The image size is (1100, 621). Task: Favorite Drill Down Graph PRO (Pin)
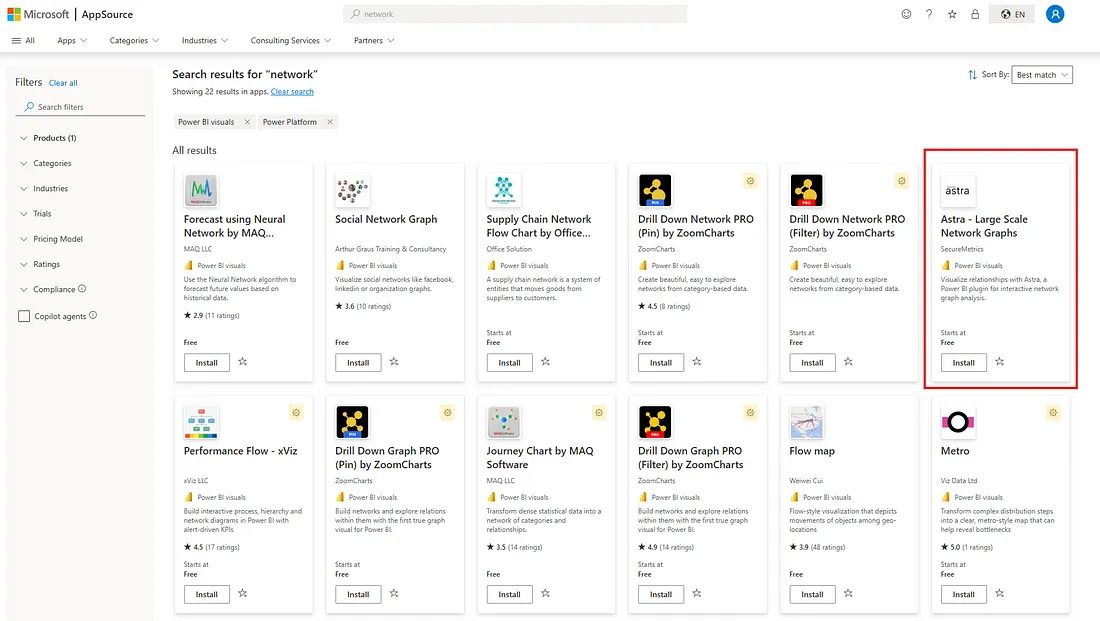coord(394,594)
